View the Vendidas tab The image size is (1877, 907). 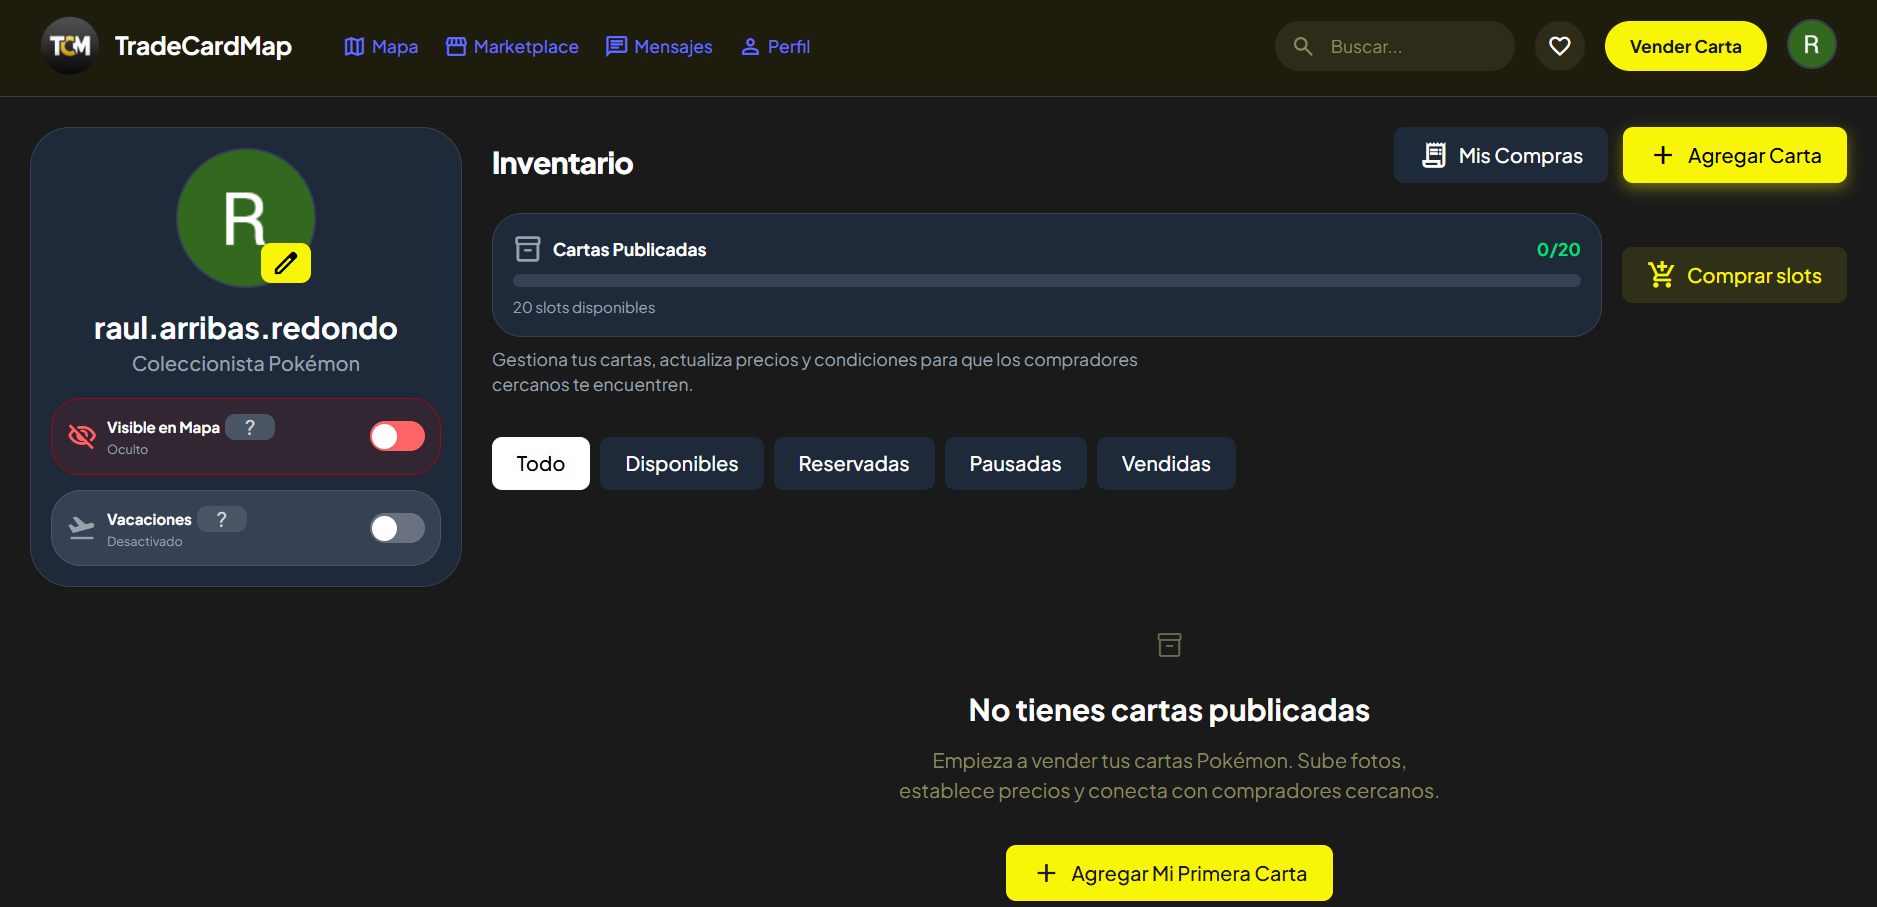coord(1166,463)
